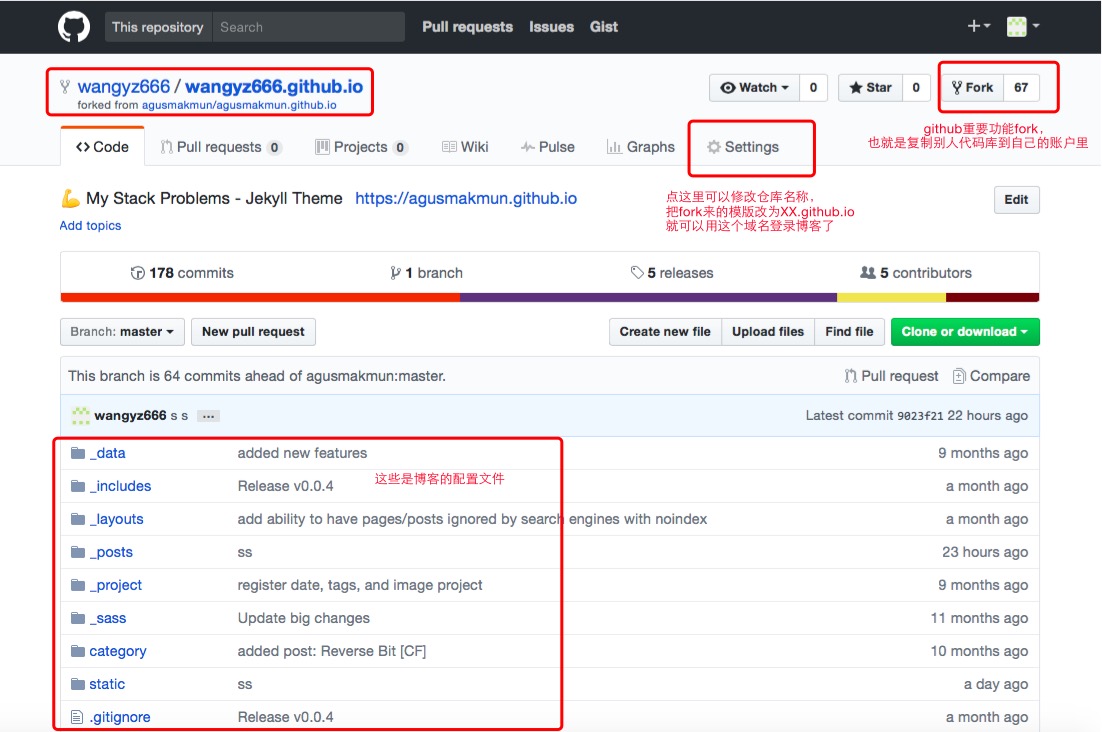Star this repository

click(870, 87)
